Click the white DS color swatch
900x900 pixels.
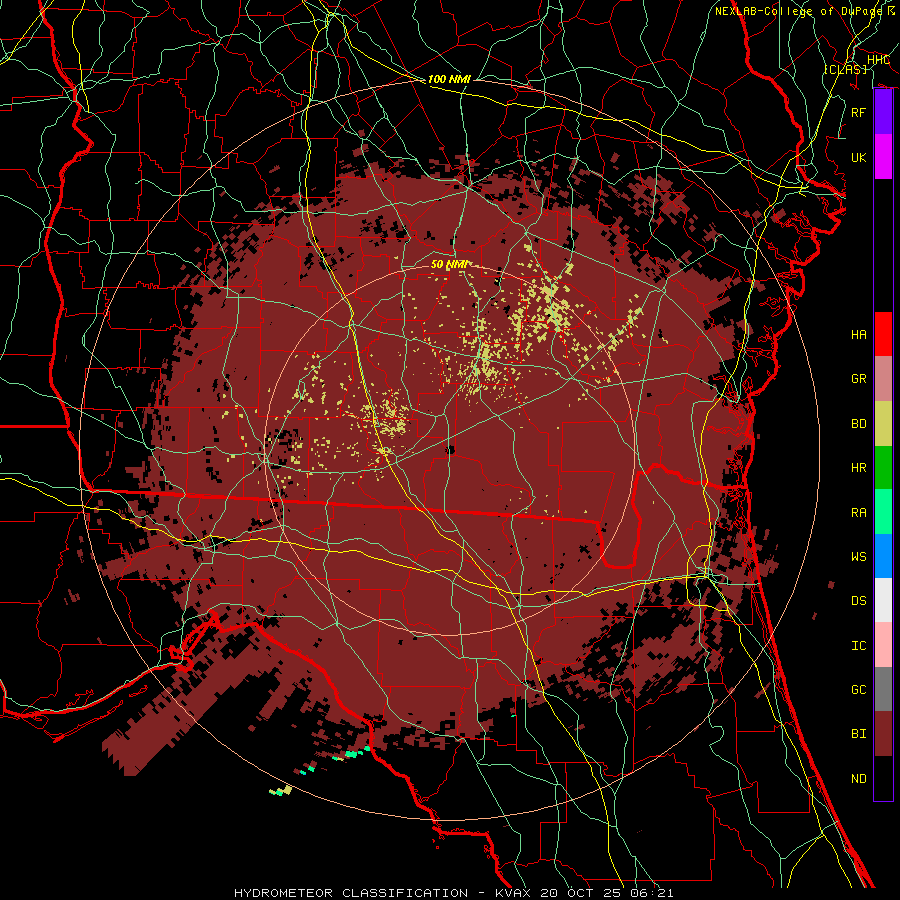[883, 600]
